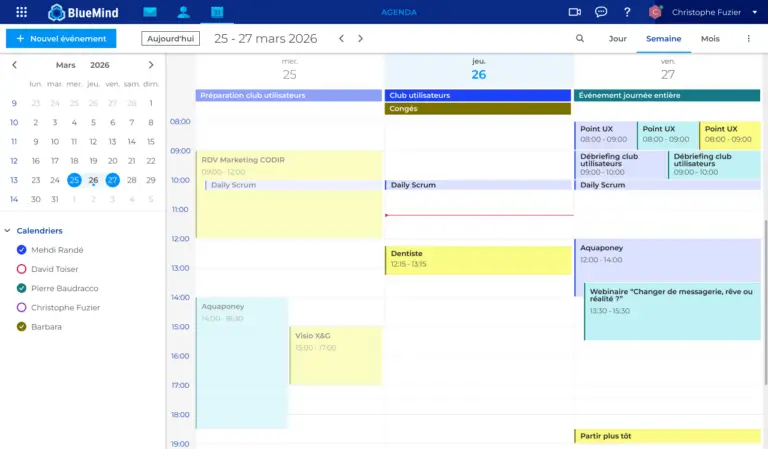Open the applications grid menu
The image size is (768, 449).
(22, 12)
